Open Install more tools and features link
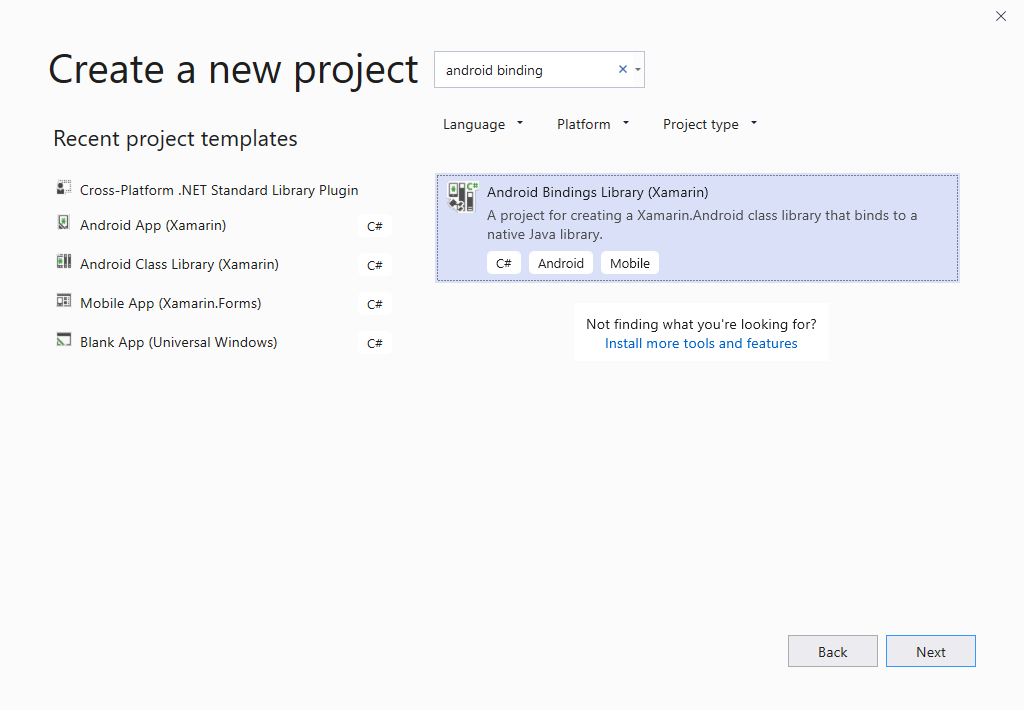Image resolution: width=1024 pixels, height=710 pixels. tap(701, 343)
